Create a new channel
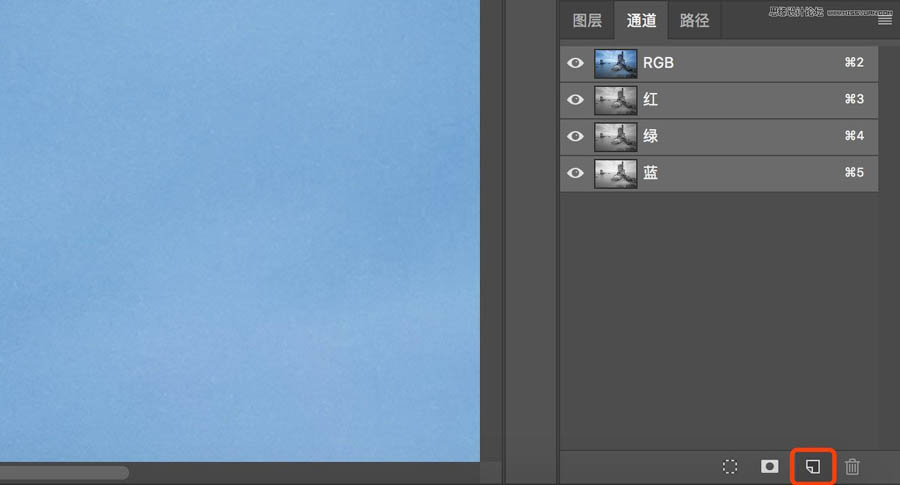The height and width of the screenshot is (485, 900). 813,467
